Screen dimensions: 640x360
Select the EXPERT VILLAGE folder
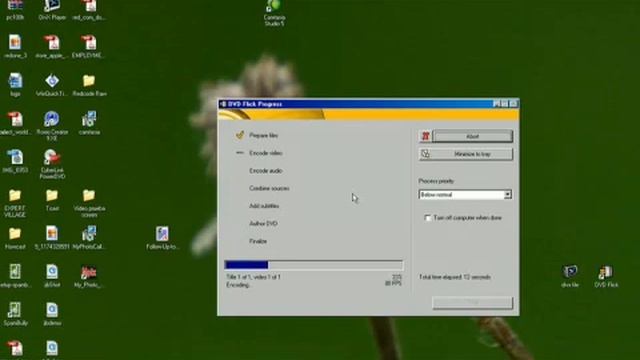15,203
